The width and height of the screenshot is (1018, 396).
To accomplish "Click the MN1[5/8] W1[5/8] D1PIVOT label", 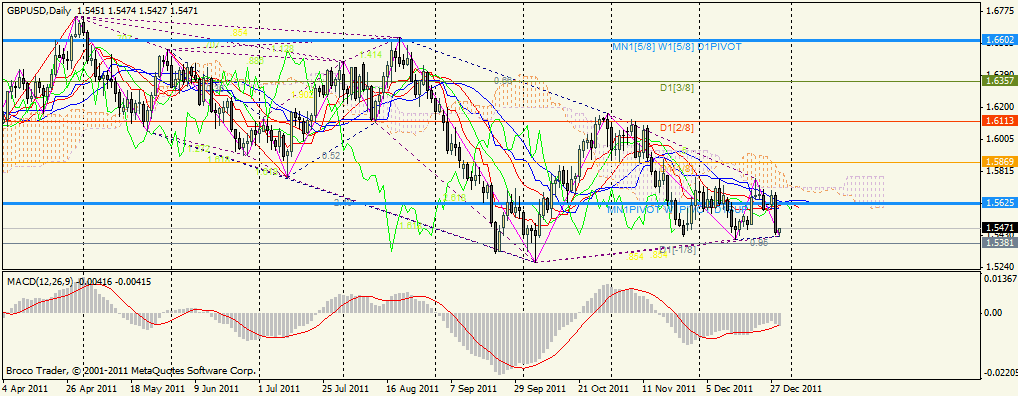I will click(677, 47).
